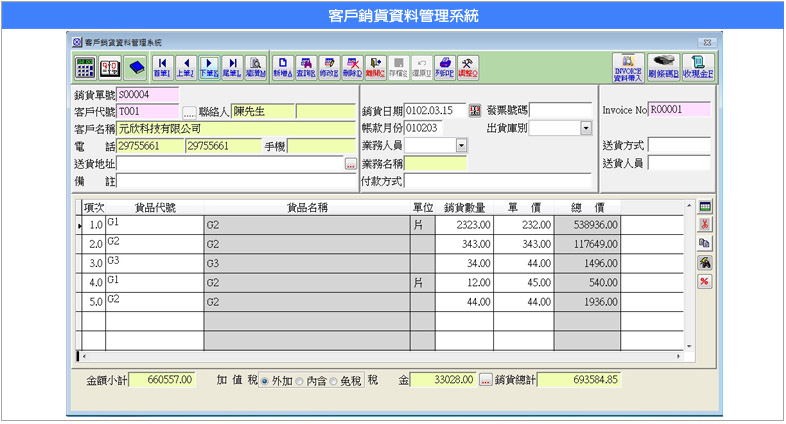This screenshot has height=424, width=786.
Task: Click the 列印 (print) toolbar icon
Action: pyautogui.click(x=445, y=67)
